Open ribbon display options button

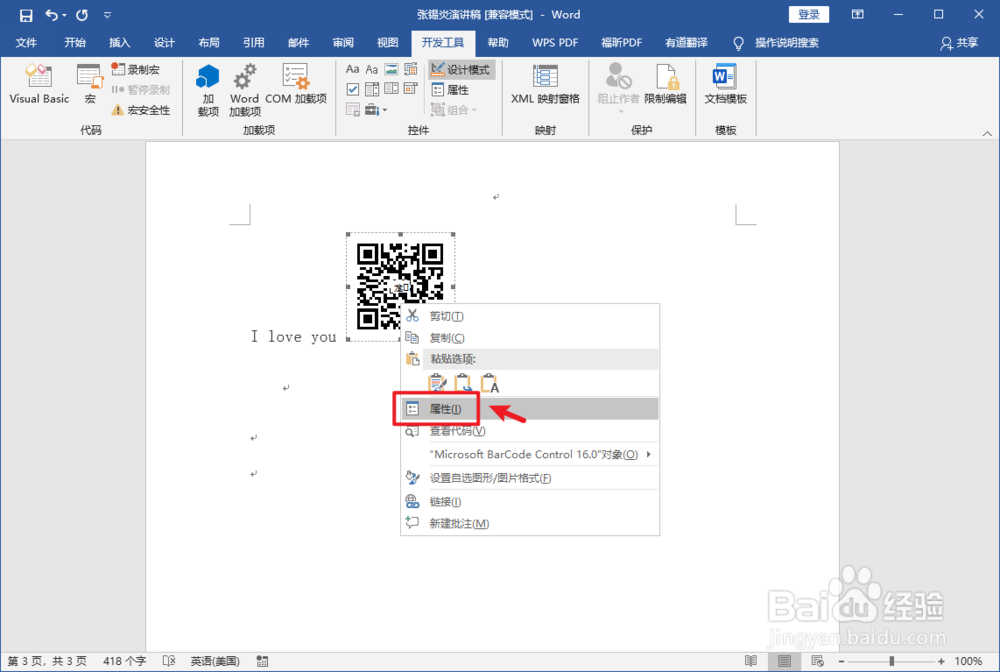pos(858,15)
